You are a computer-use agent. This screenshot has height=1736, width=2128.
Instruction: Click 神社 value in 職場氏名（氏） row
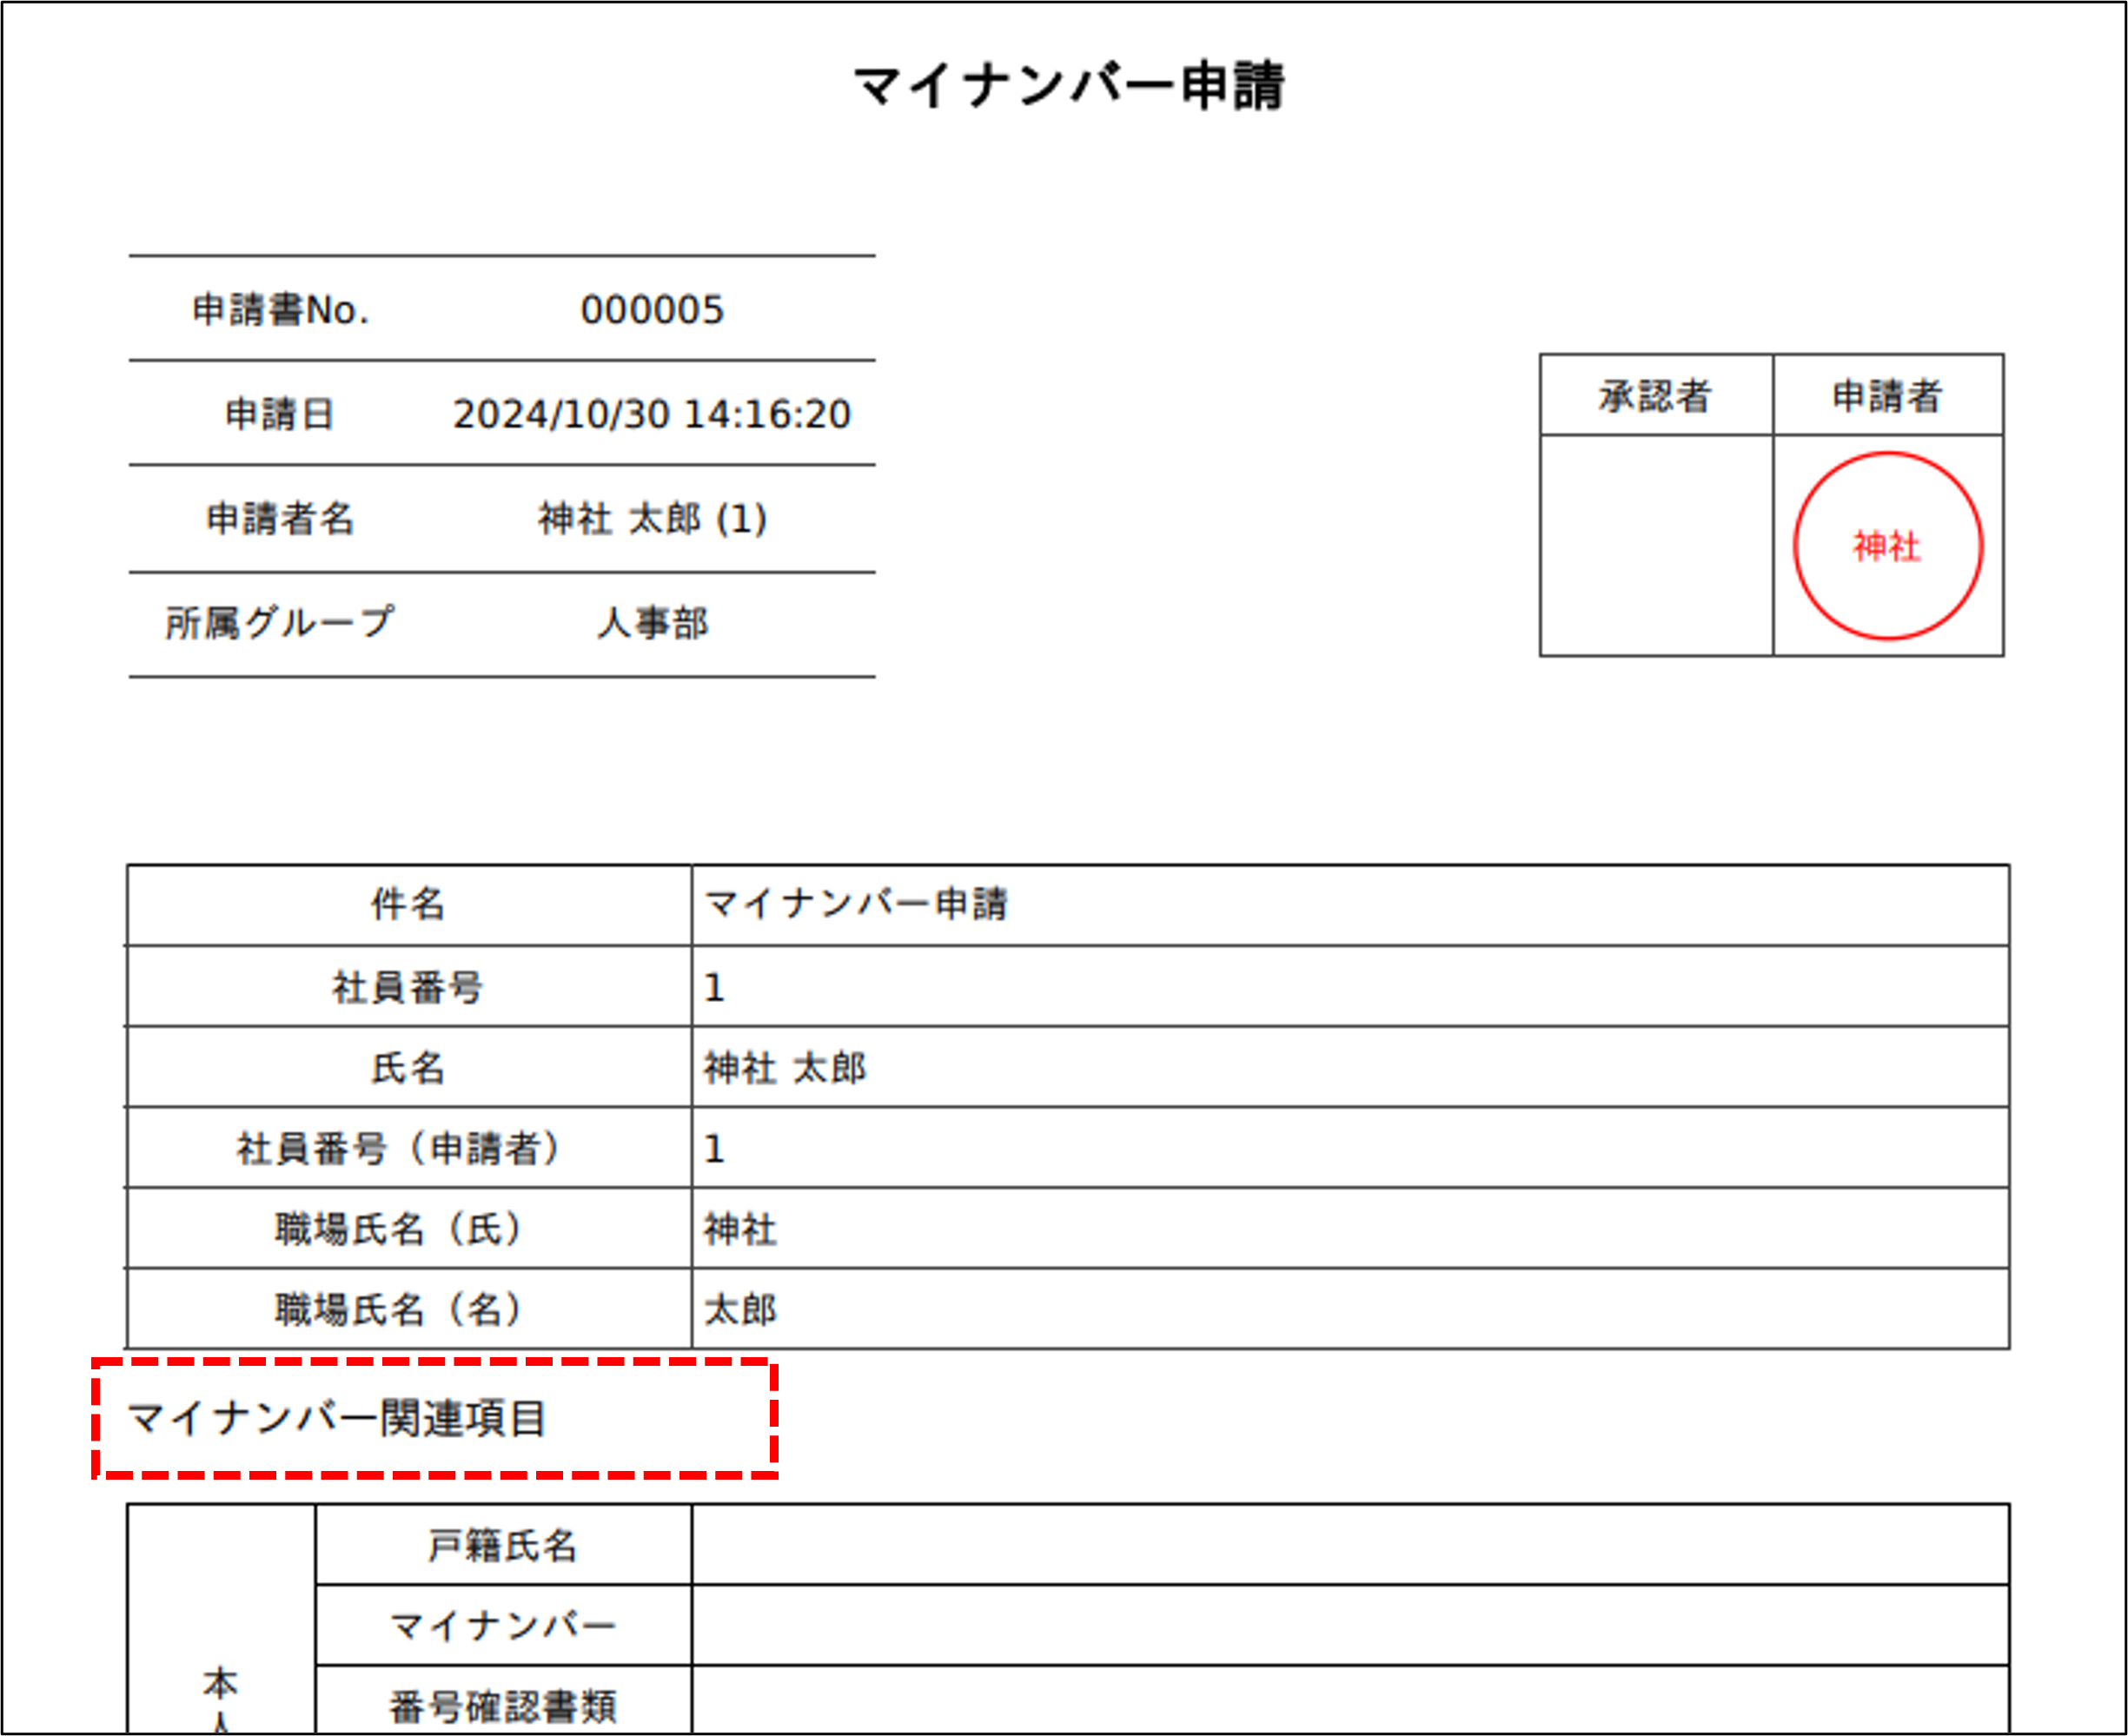tap(740, 1229)
